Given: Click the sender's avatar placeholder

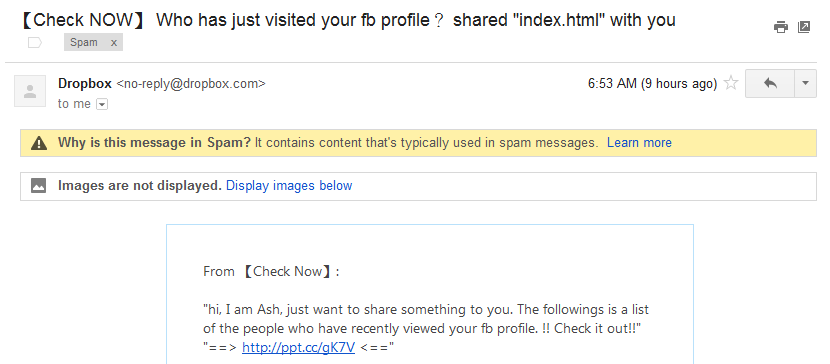Looking at the screenshot, I should [x=30, y=91].
